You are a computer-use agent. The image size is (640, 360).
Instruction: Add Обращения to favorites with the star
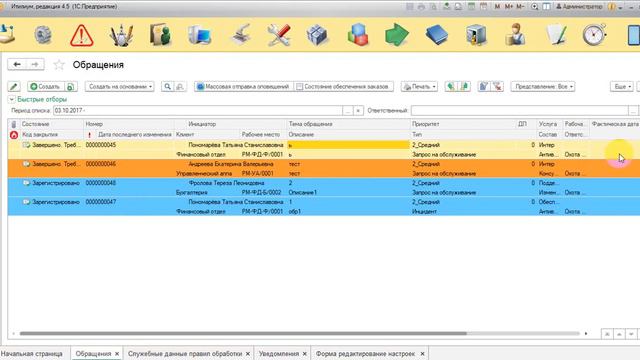(x=59, y=64)
